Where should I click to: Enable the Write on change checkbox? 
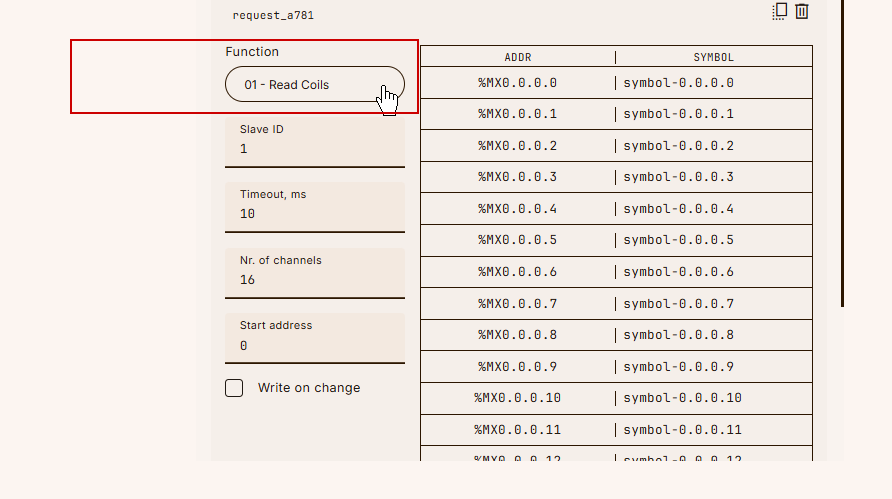coord(234,388)
